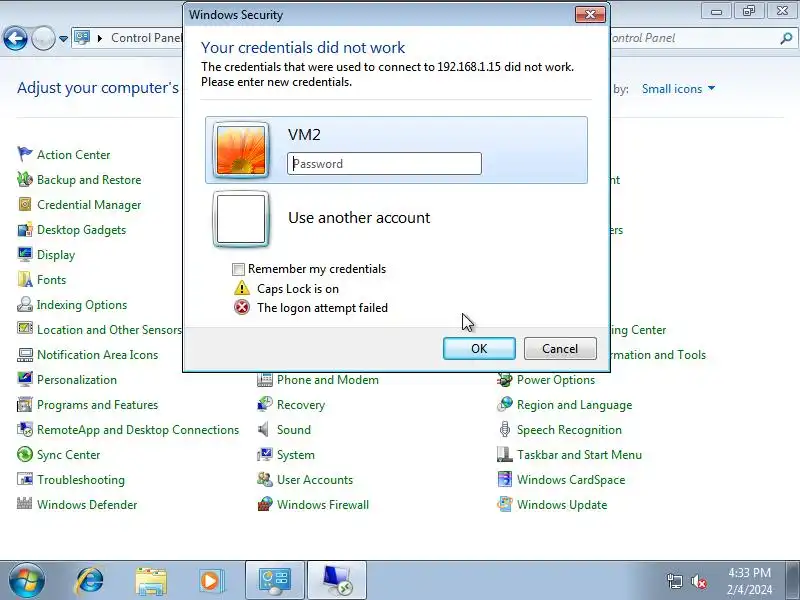Go back with the Back arrow button

[x=15, y=38]
